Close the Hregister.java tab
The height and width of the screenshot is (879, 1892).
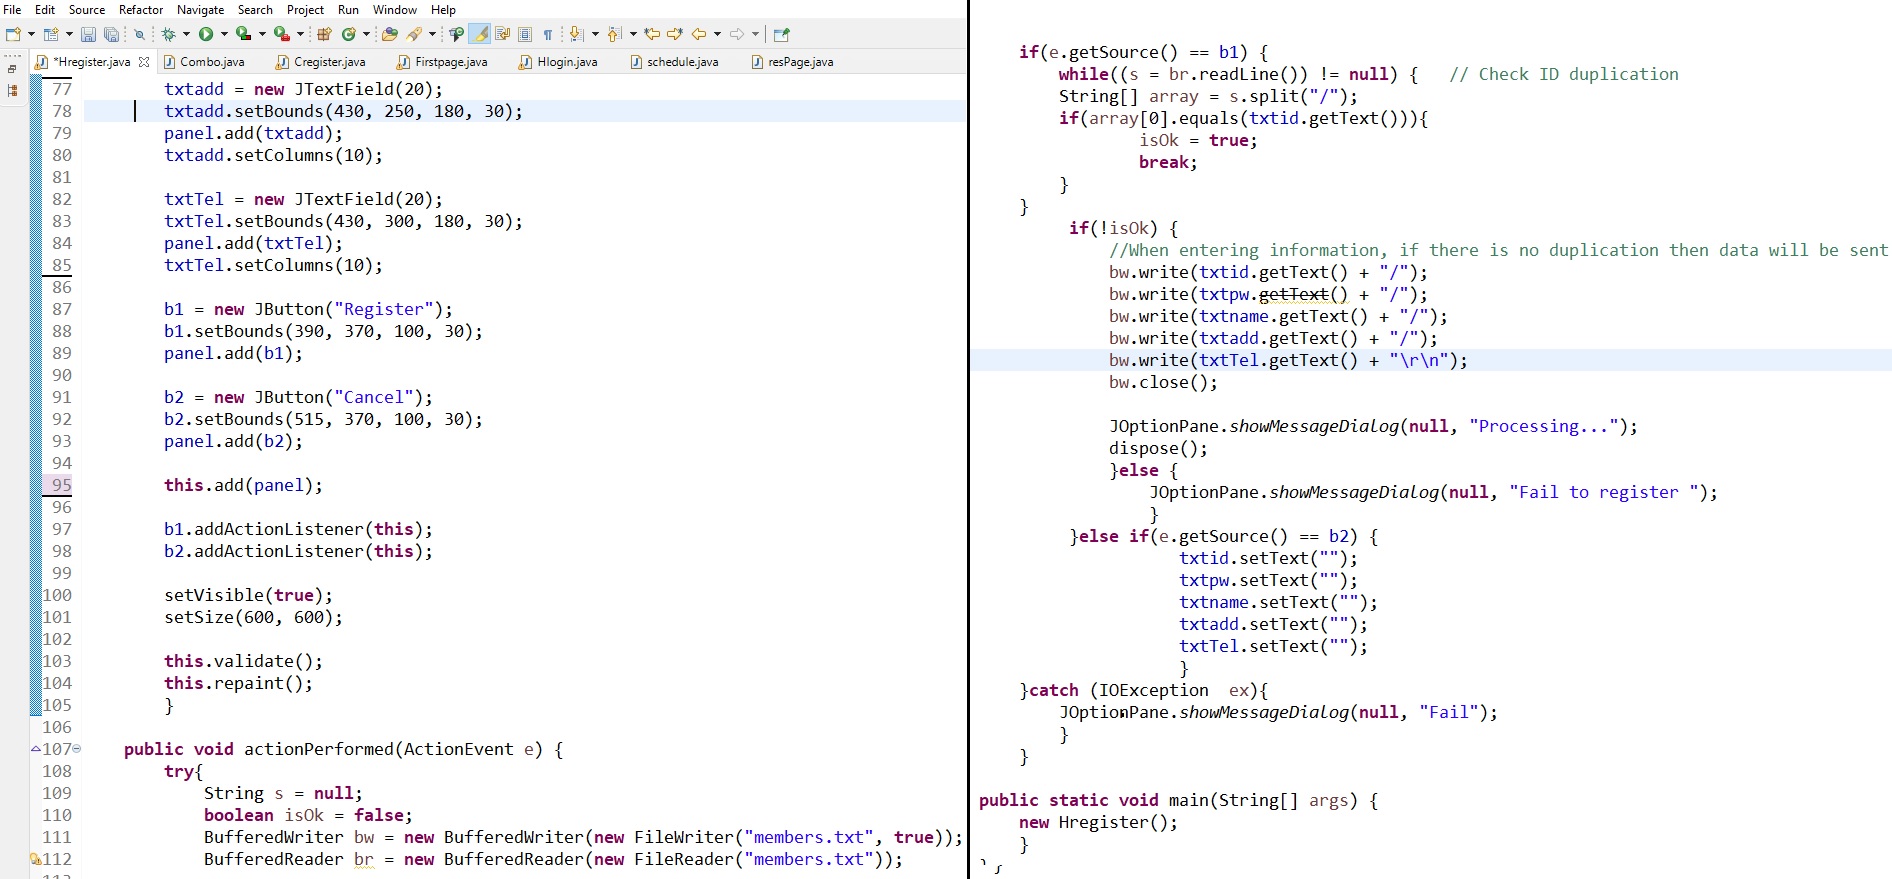coord(144,62)
